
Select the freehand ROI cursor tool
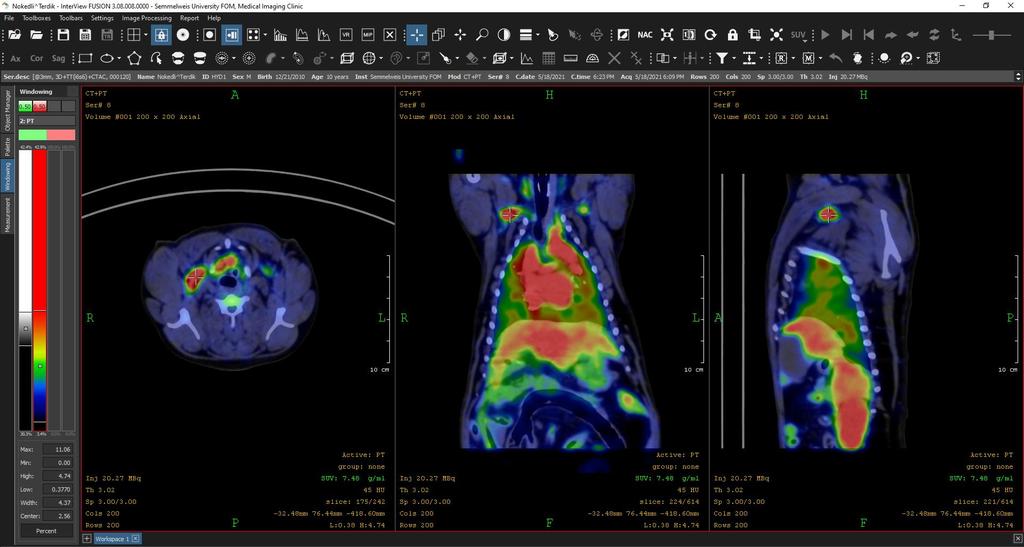click(156, 58)
